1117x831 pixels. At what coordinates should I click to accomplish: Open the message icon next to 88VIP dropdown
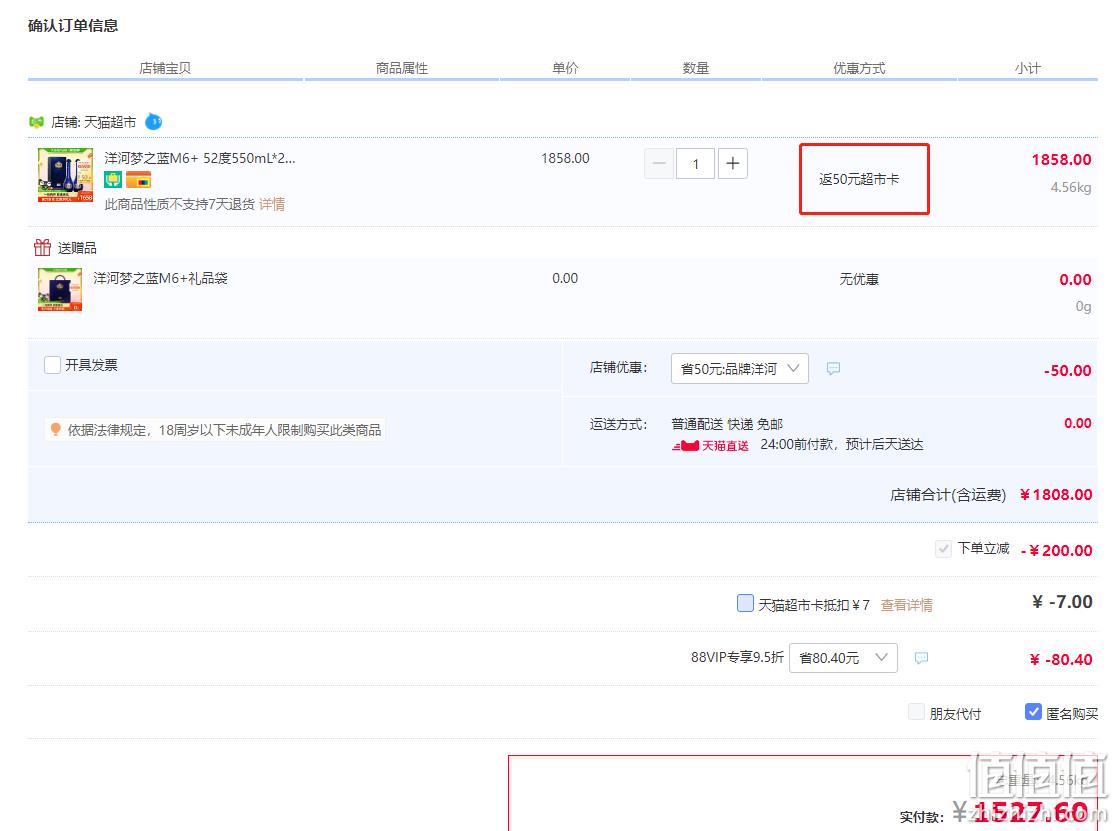(921, 658)
